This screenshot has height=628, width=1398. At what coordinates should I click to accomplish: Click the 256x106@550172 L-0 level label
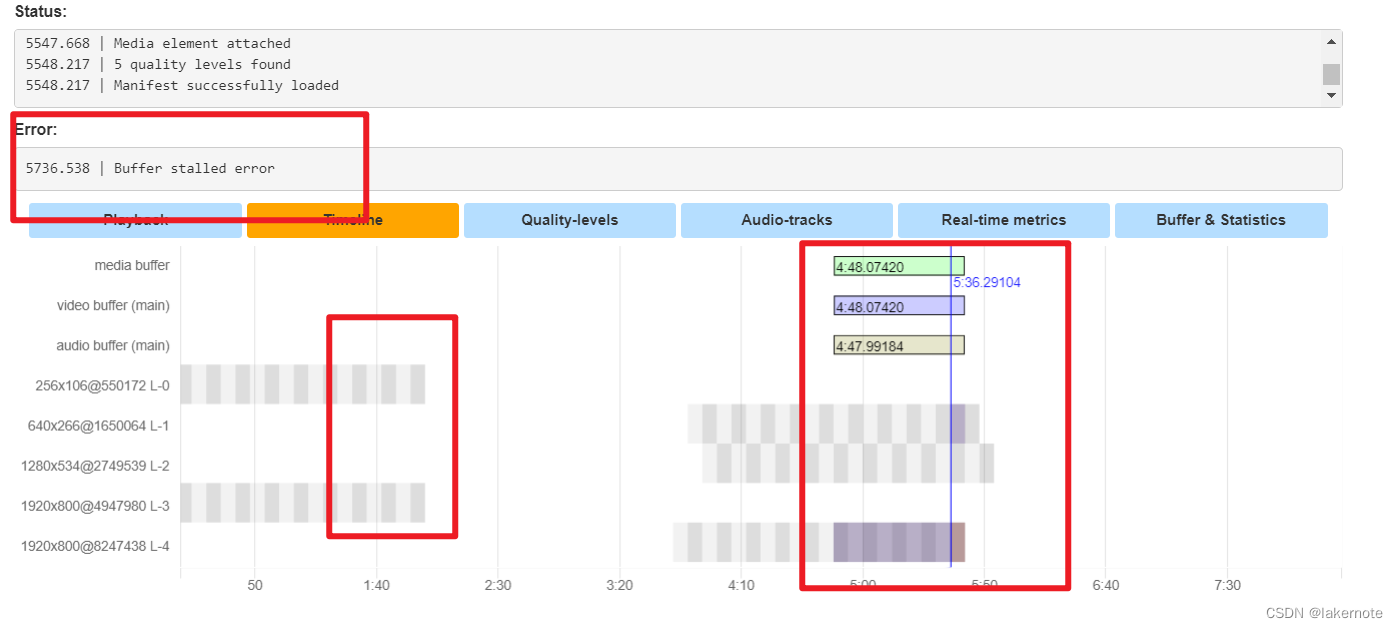(x=103, y=386)
